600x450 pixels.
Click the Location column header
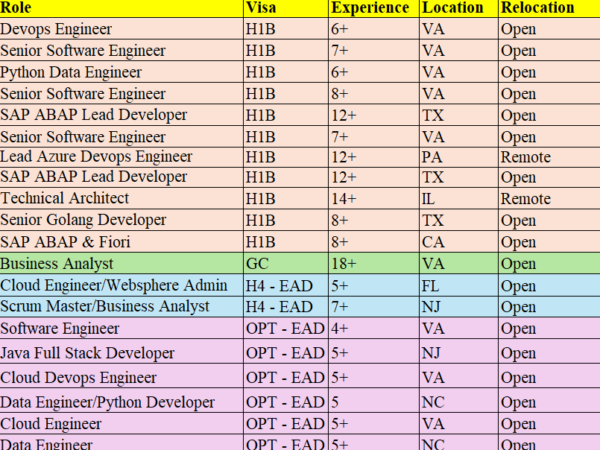(453, 8)
